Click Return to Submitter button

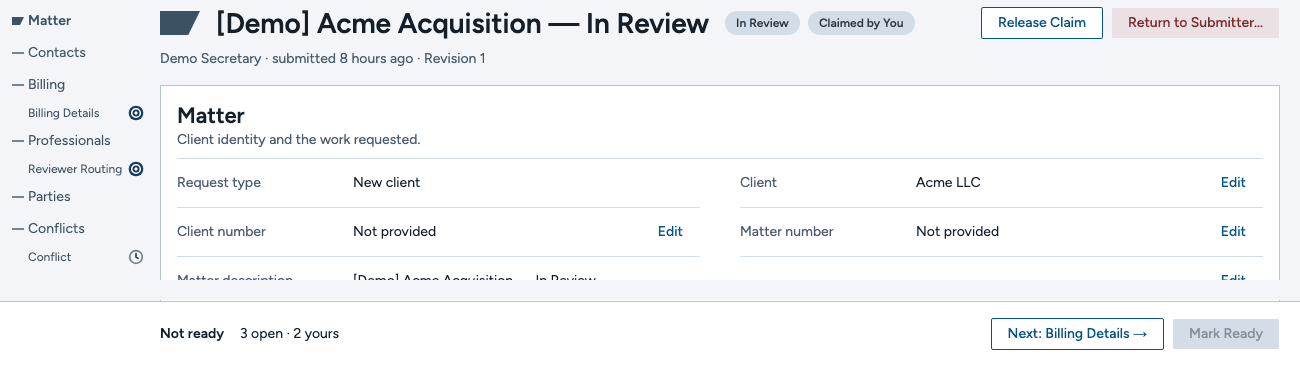pyautogui.click(x=1195, y=23)
